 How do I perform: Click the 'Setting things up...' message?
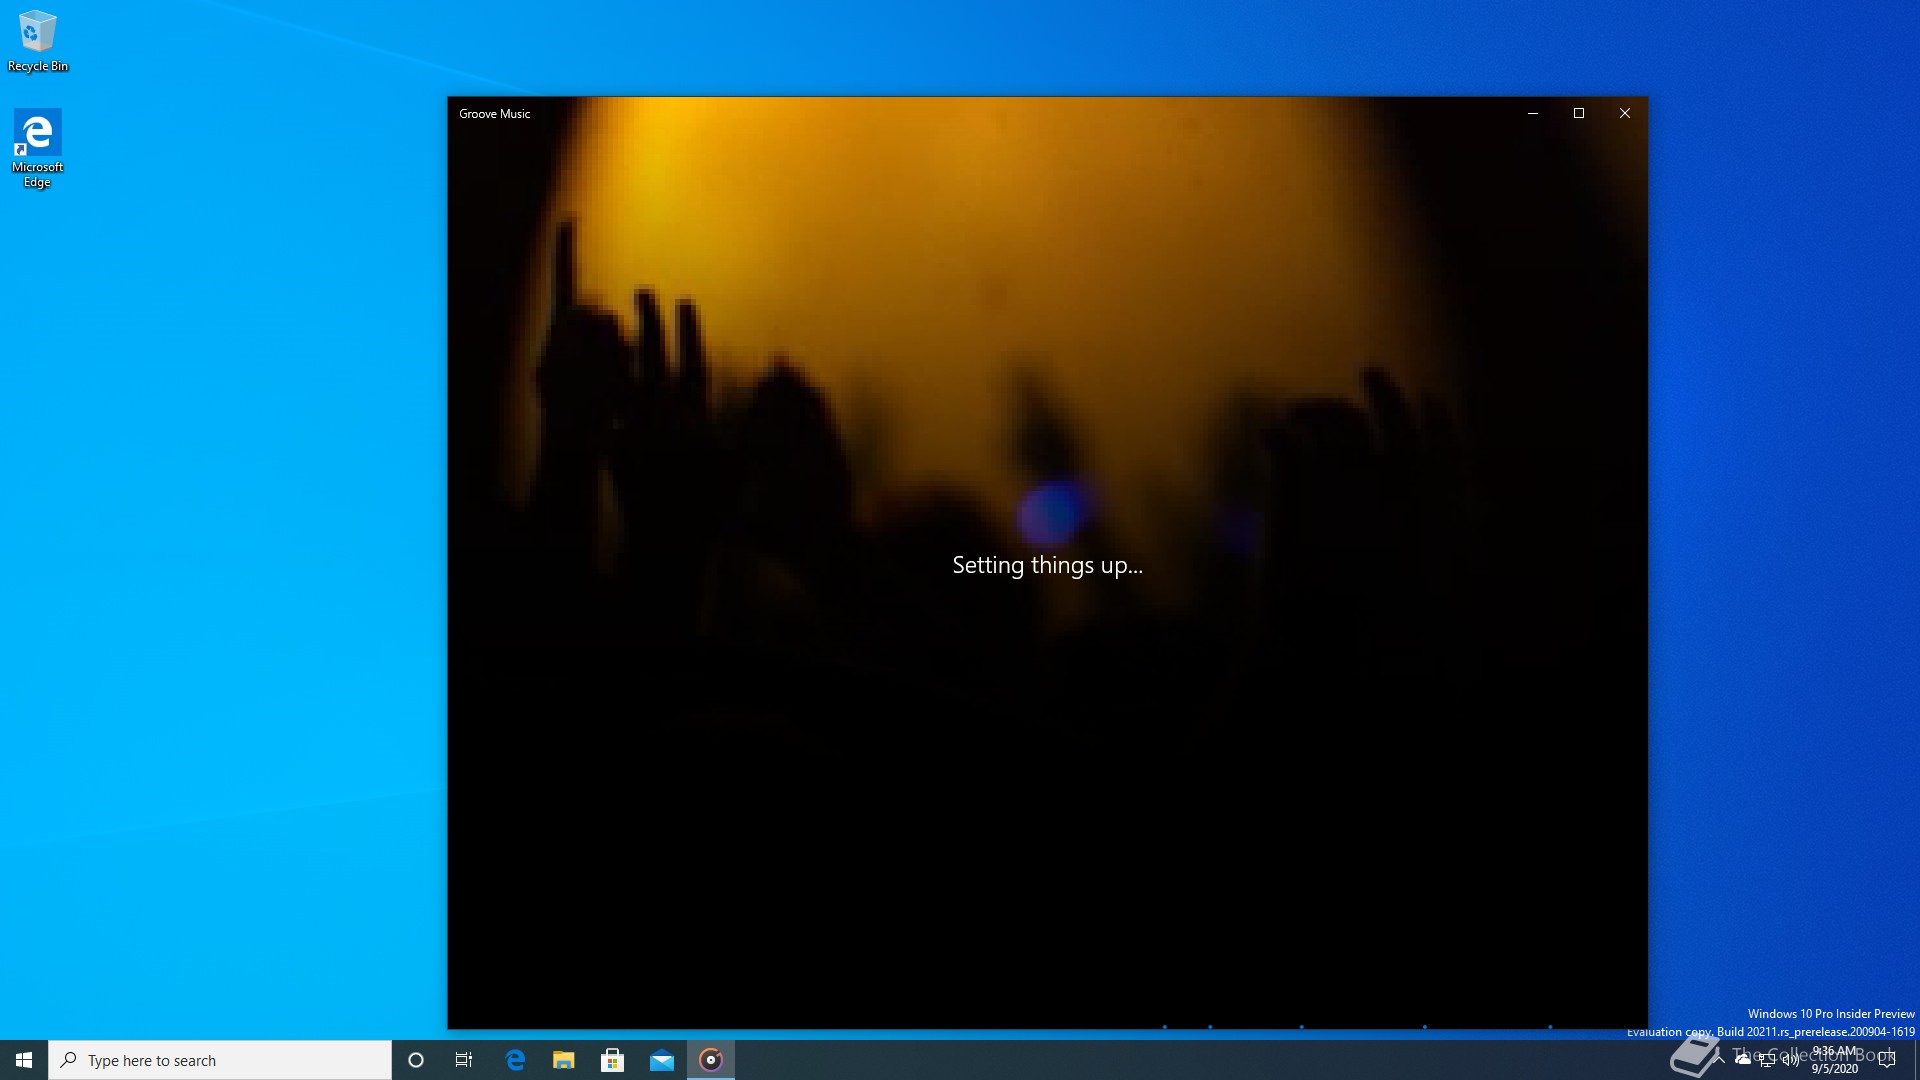tap(1047, 565)
